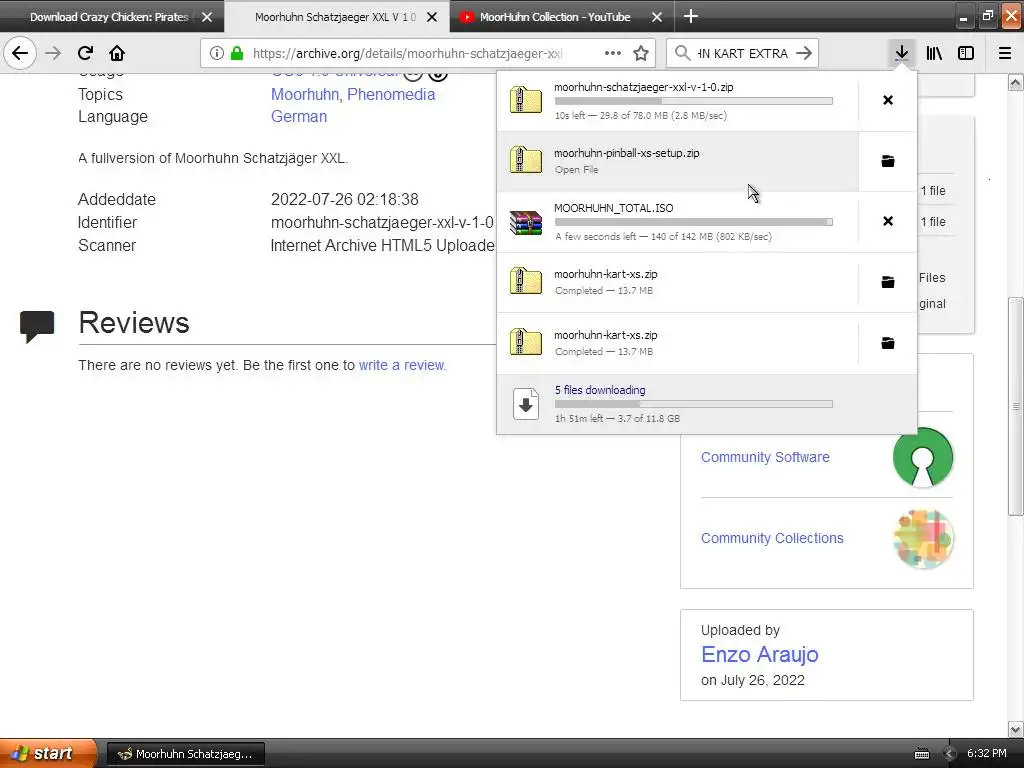Expand hidden tray icons with the arrow

point(949,754)
